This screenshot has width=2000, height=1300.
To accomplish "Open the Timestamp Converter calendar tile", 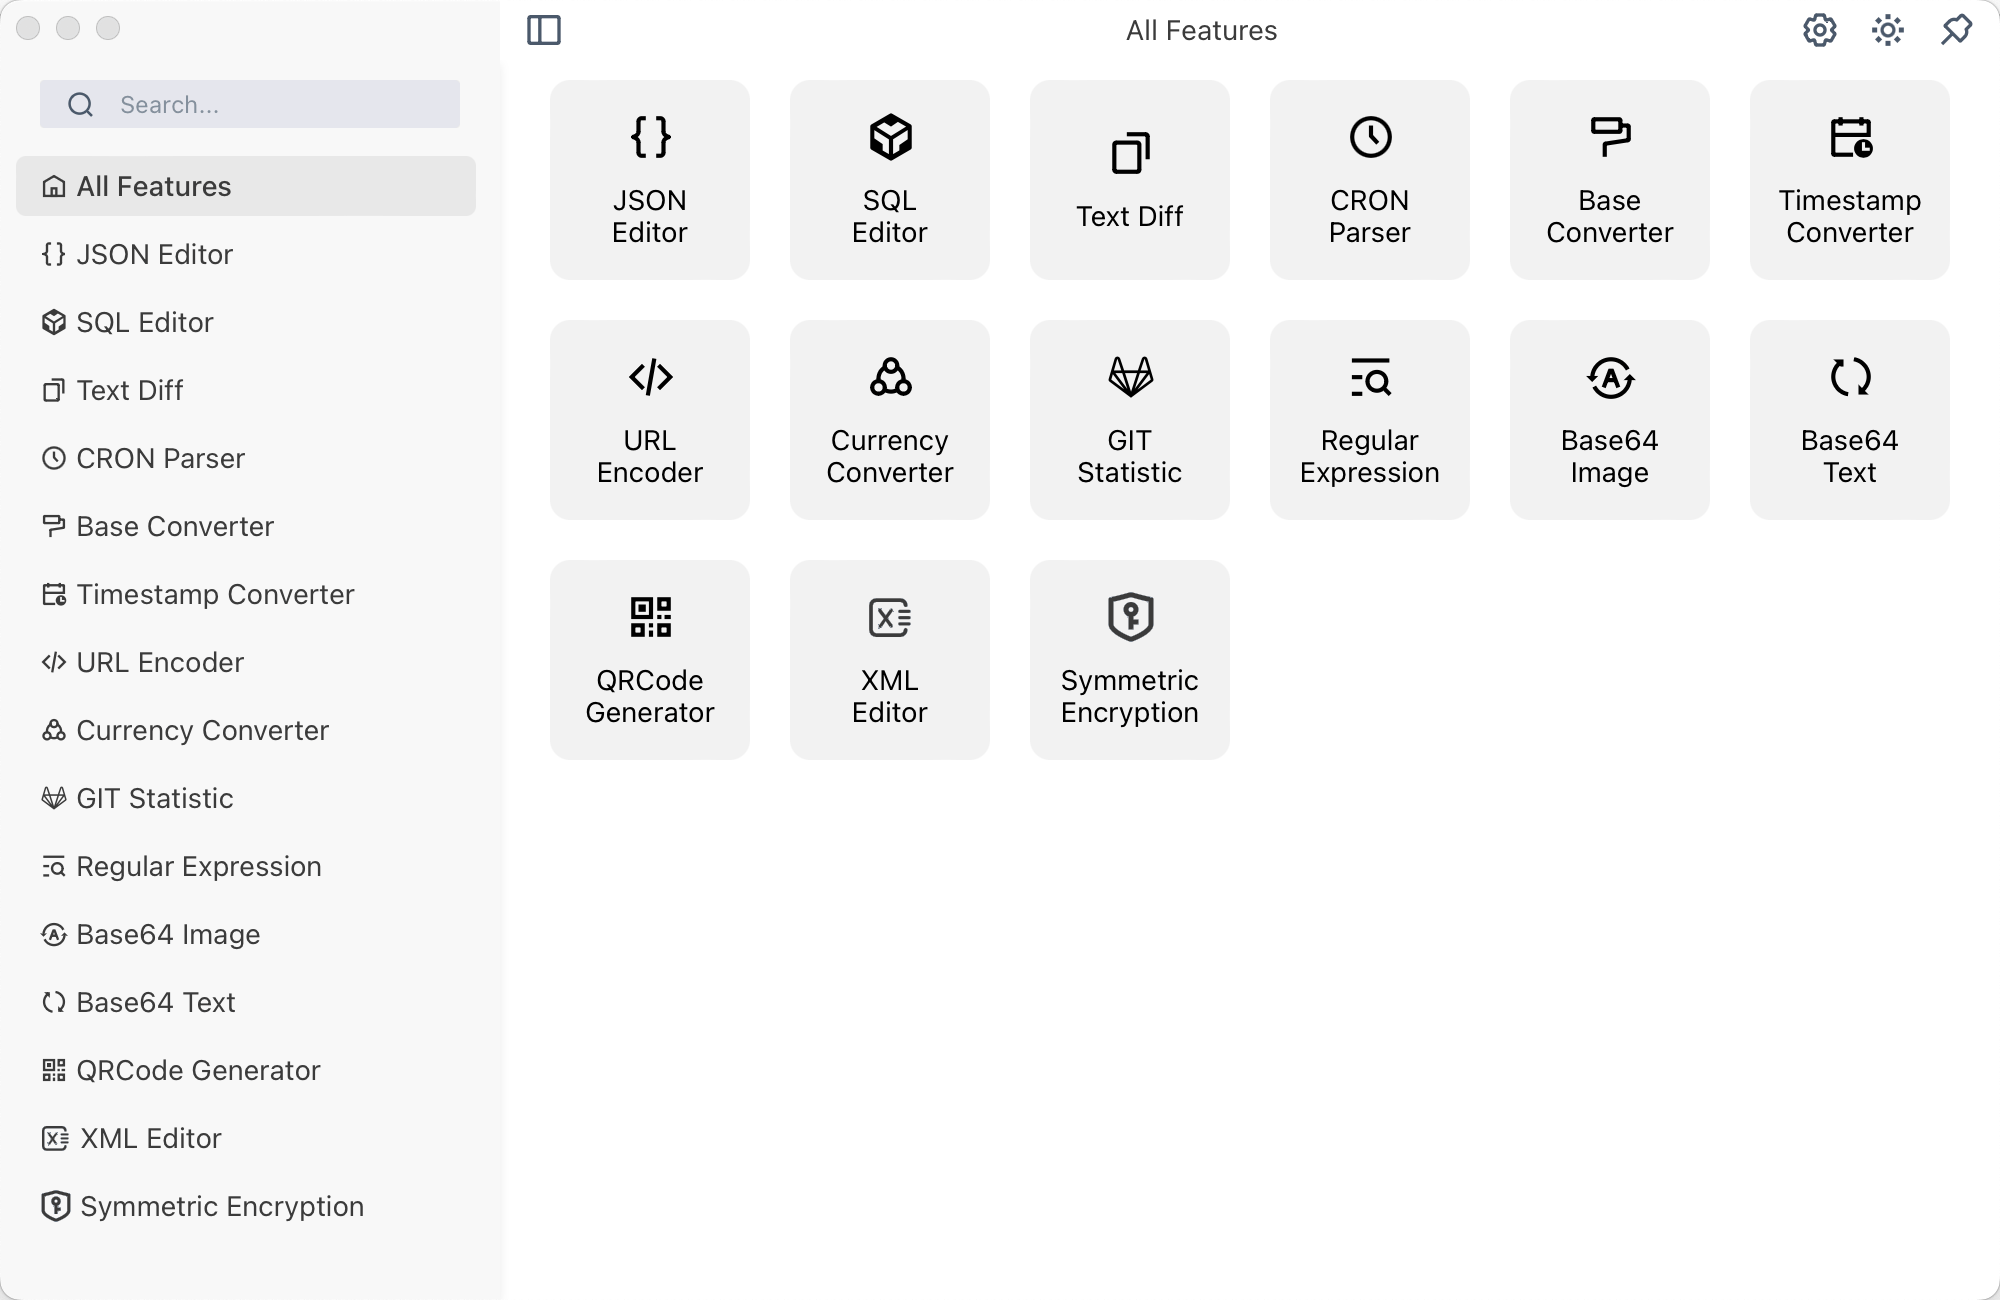I will tap(1849, 180).
